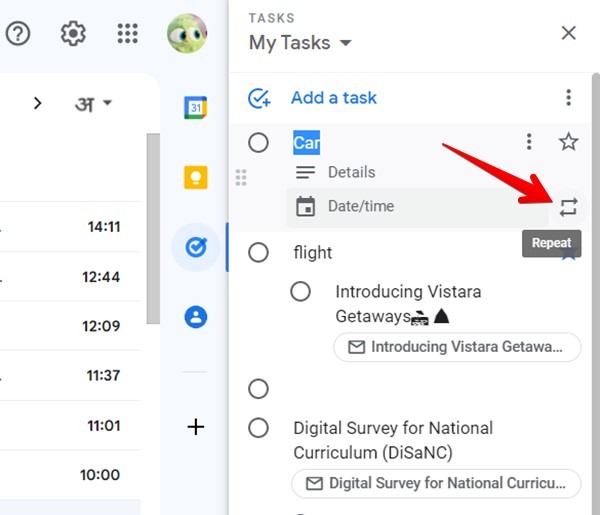Check the empty untitled task circle
This screenshot has height=515, width=600.
(x=258, y=389)
